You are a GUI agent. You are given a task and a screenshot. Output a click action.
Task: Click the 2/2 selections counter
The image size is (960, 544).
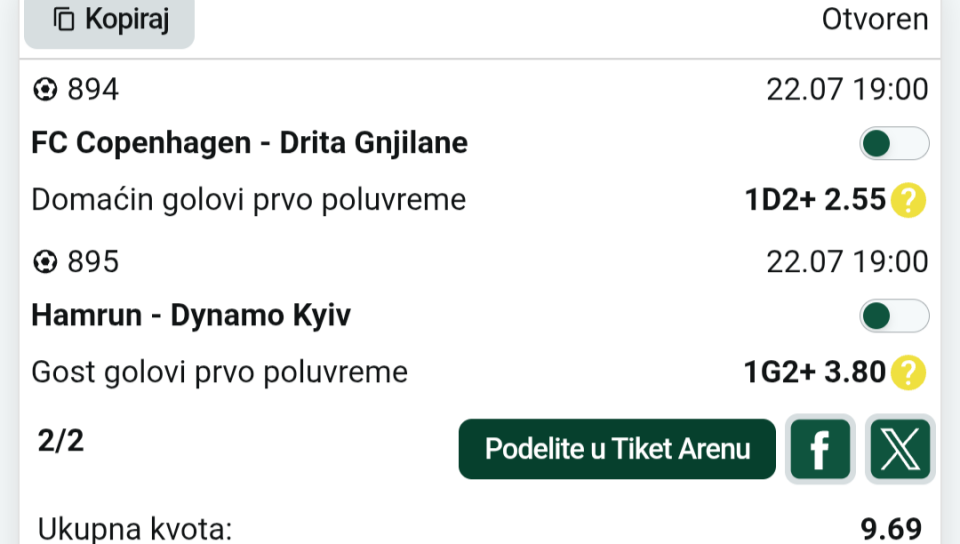click(x=61, y=441)
